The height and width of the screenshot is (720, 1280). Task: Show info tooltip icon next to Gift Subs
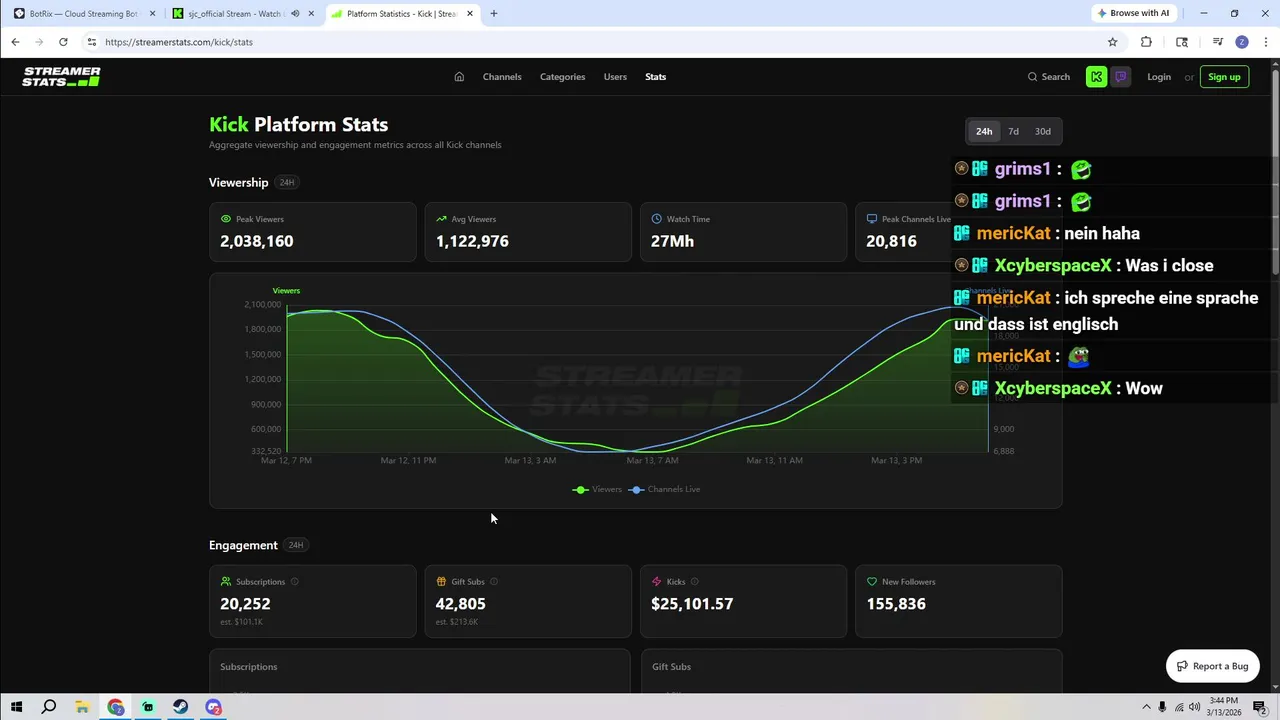[x=494, y=582]
